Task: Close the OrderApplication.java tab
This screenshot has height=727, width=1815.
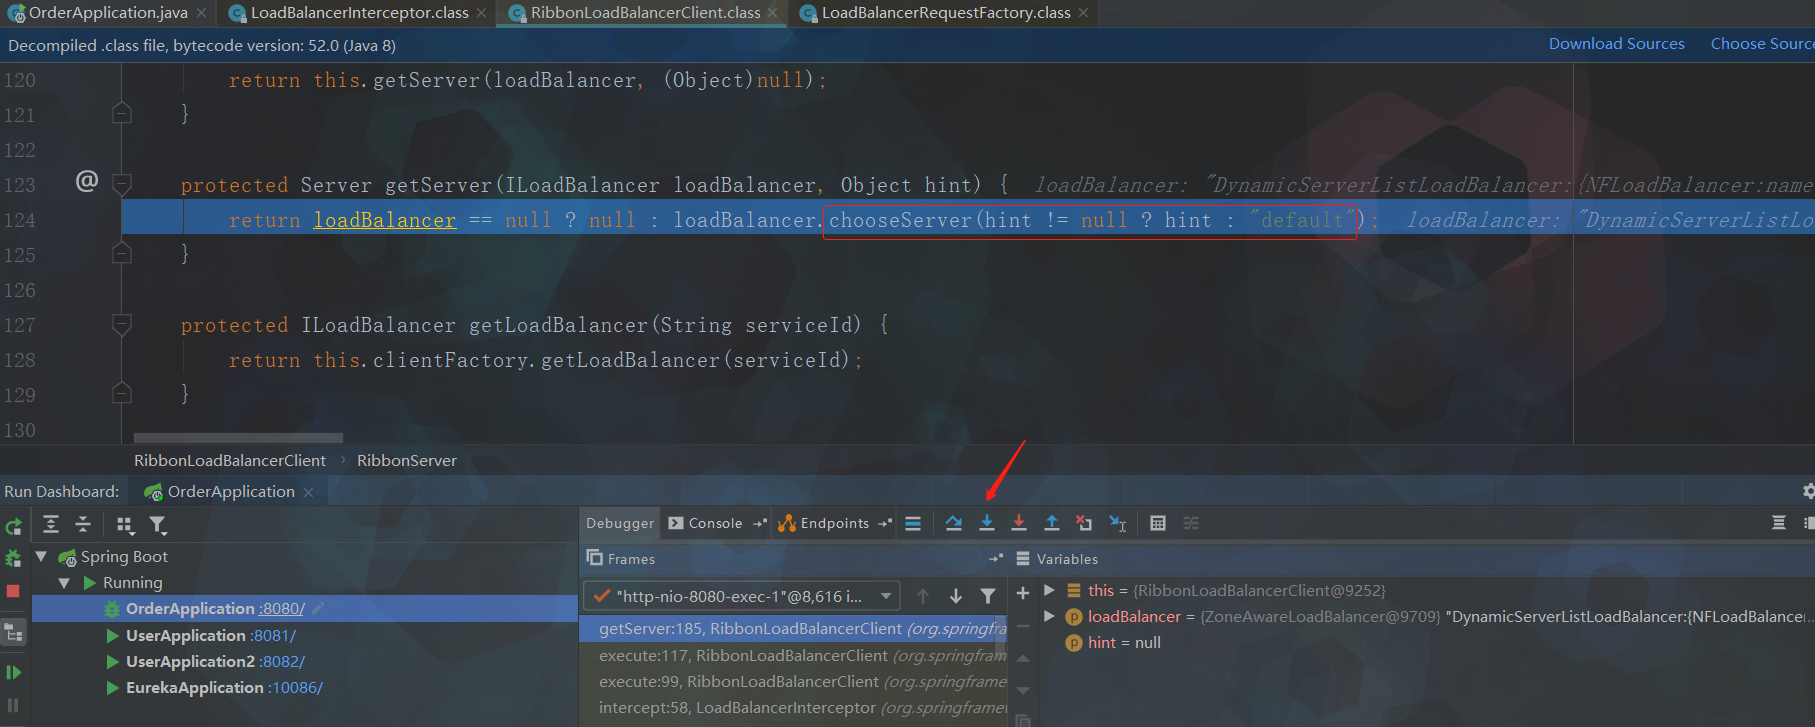Action: (x=201, y=13)
